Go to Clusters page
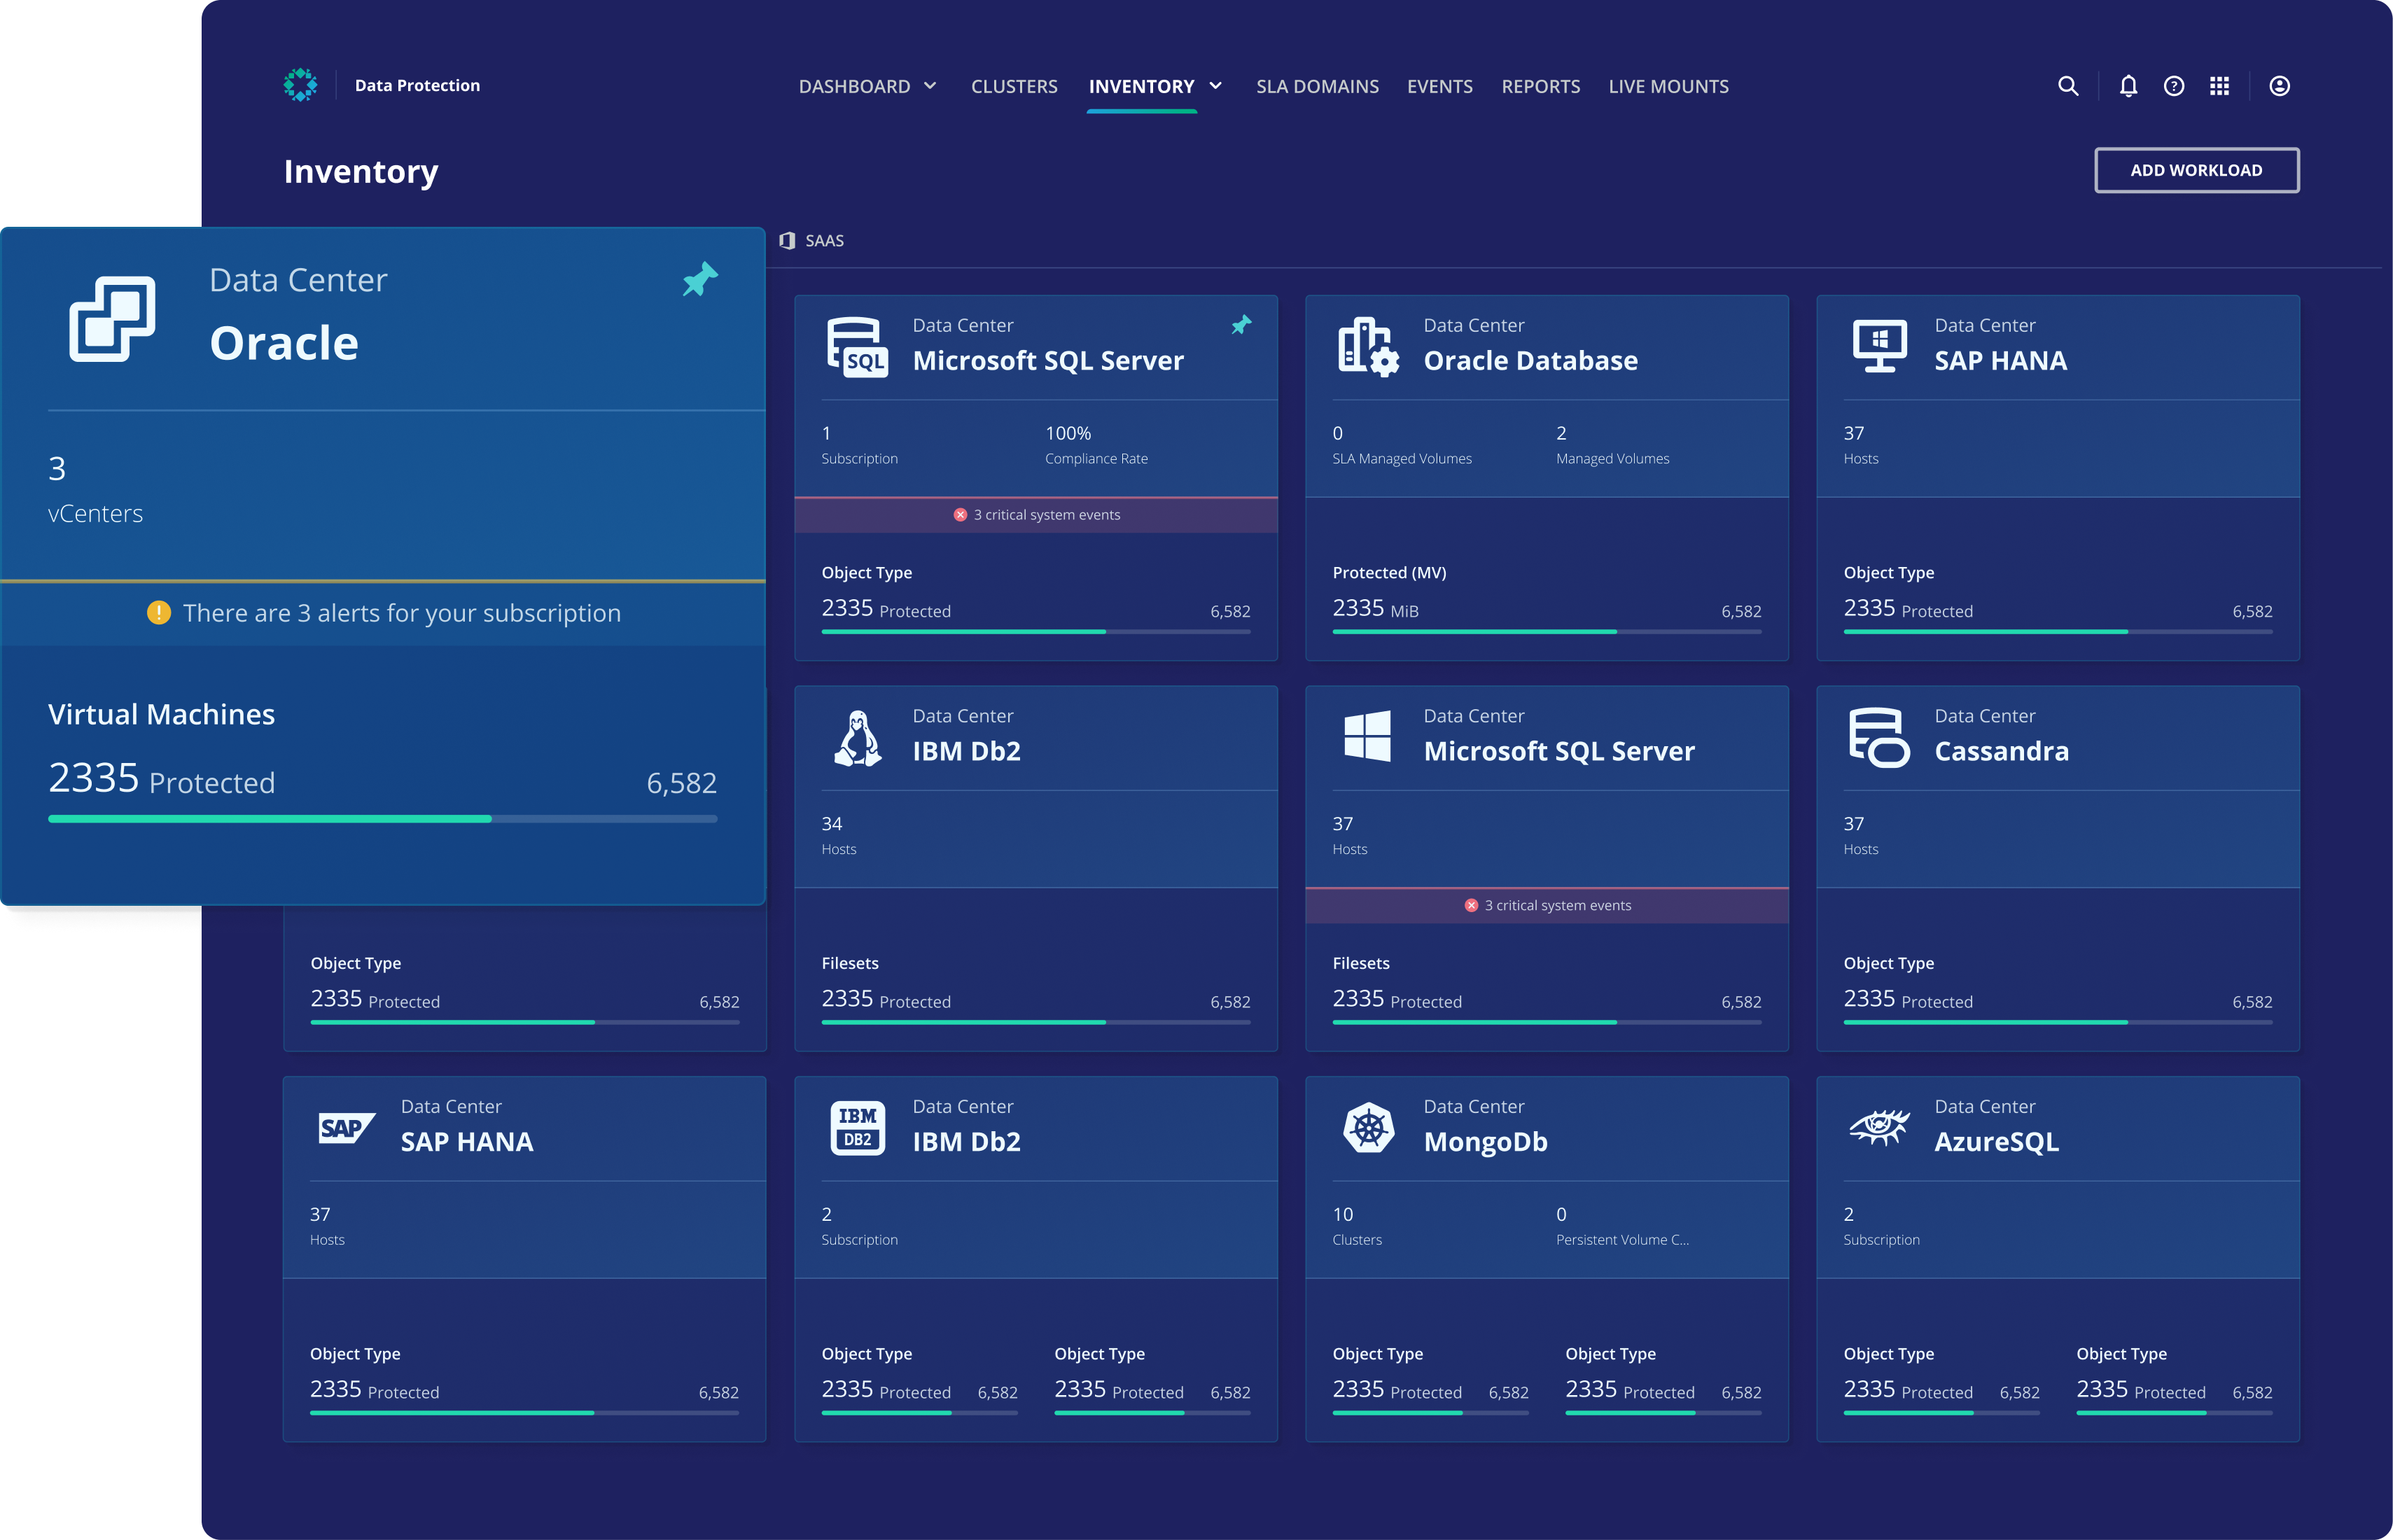 (1014, 86)
